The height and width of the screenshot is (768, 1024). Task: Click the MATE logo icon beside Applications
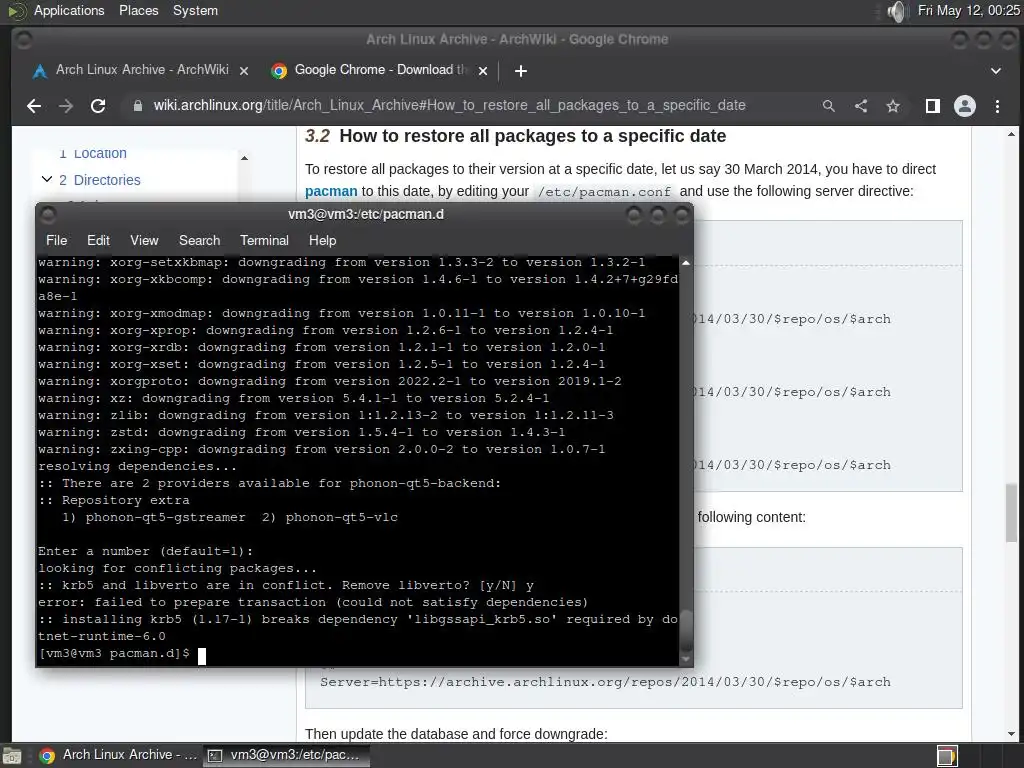click(16, 11)
